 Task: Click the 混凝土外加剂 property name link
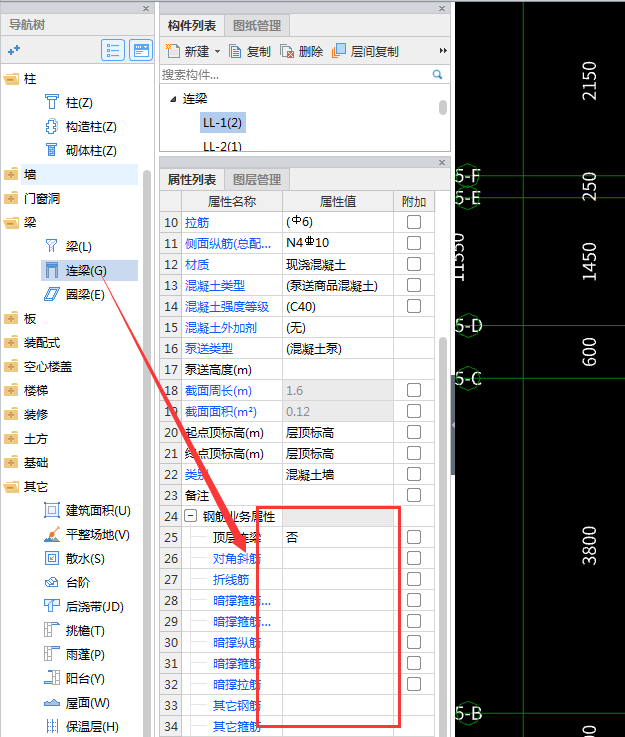coord(221,328)
